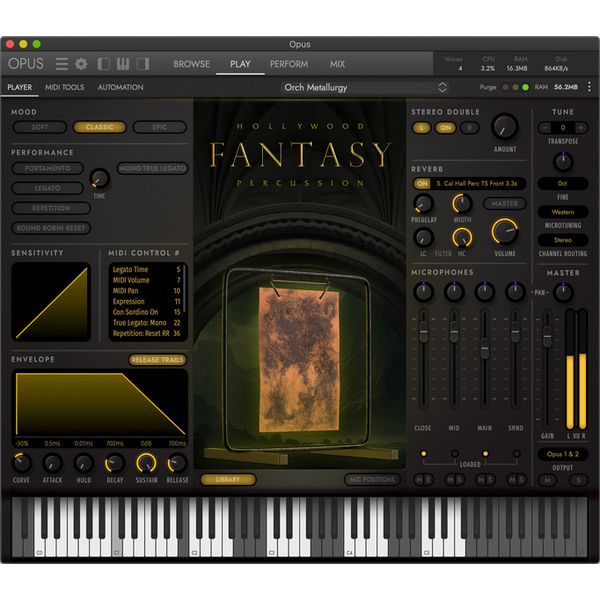Increase transpose with plus stepper
The height and width of the screenshot is (600, 600).
coord(581,128)
